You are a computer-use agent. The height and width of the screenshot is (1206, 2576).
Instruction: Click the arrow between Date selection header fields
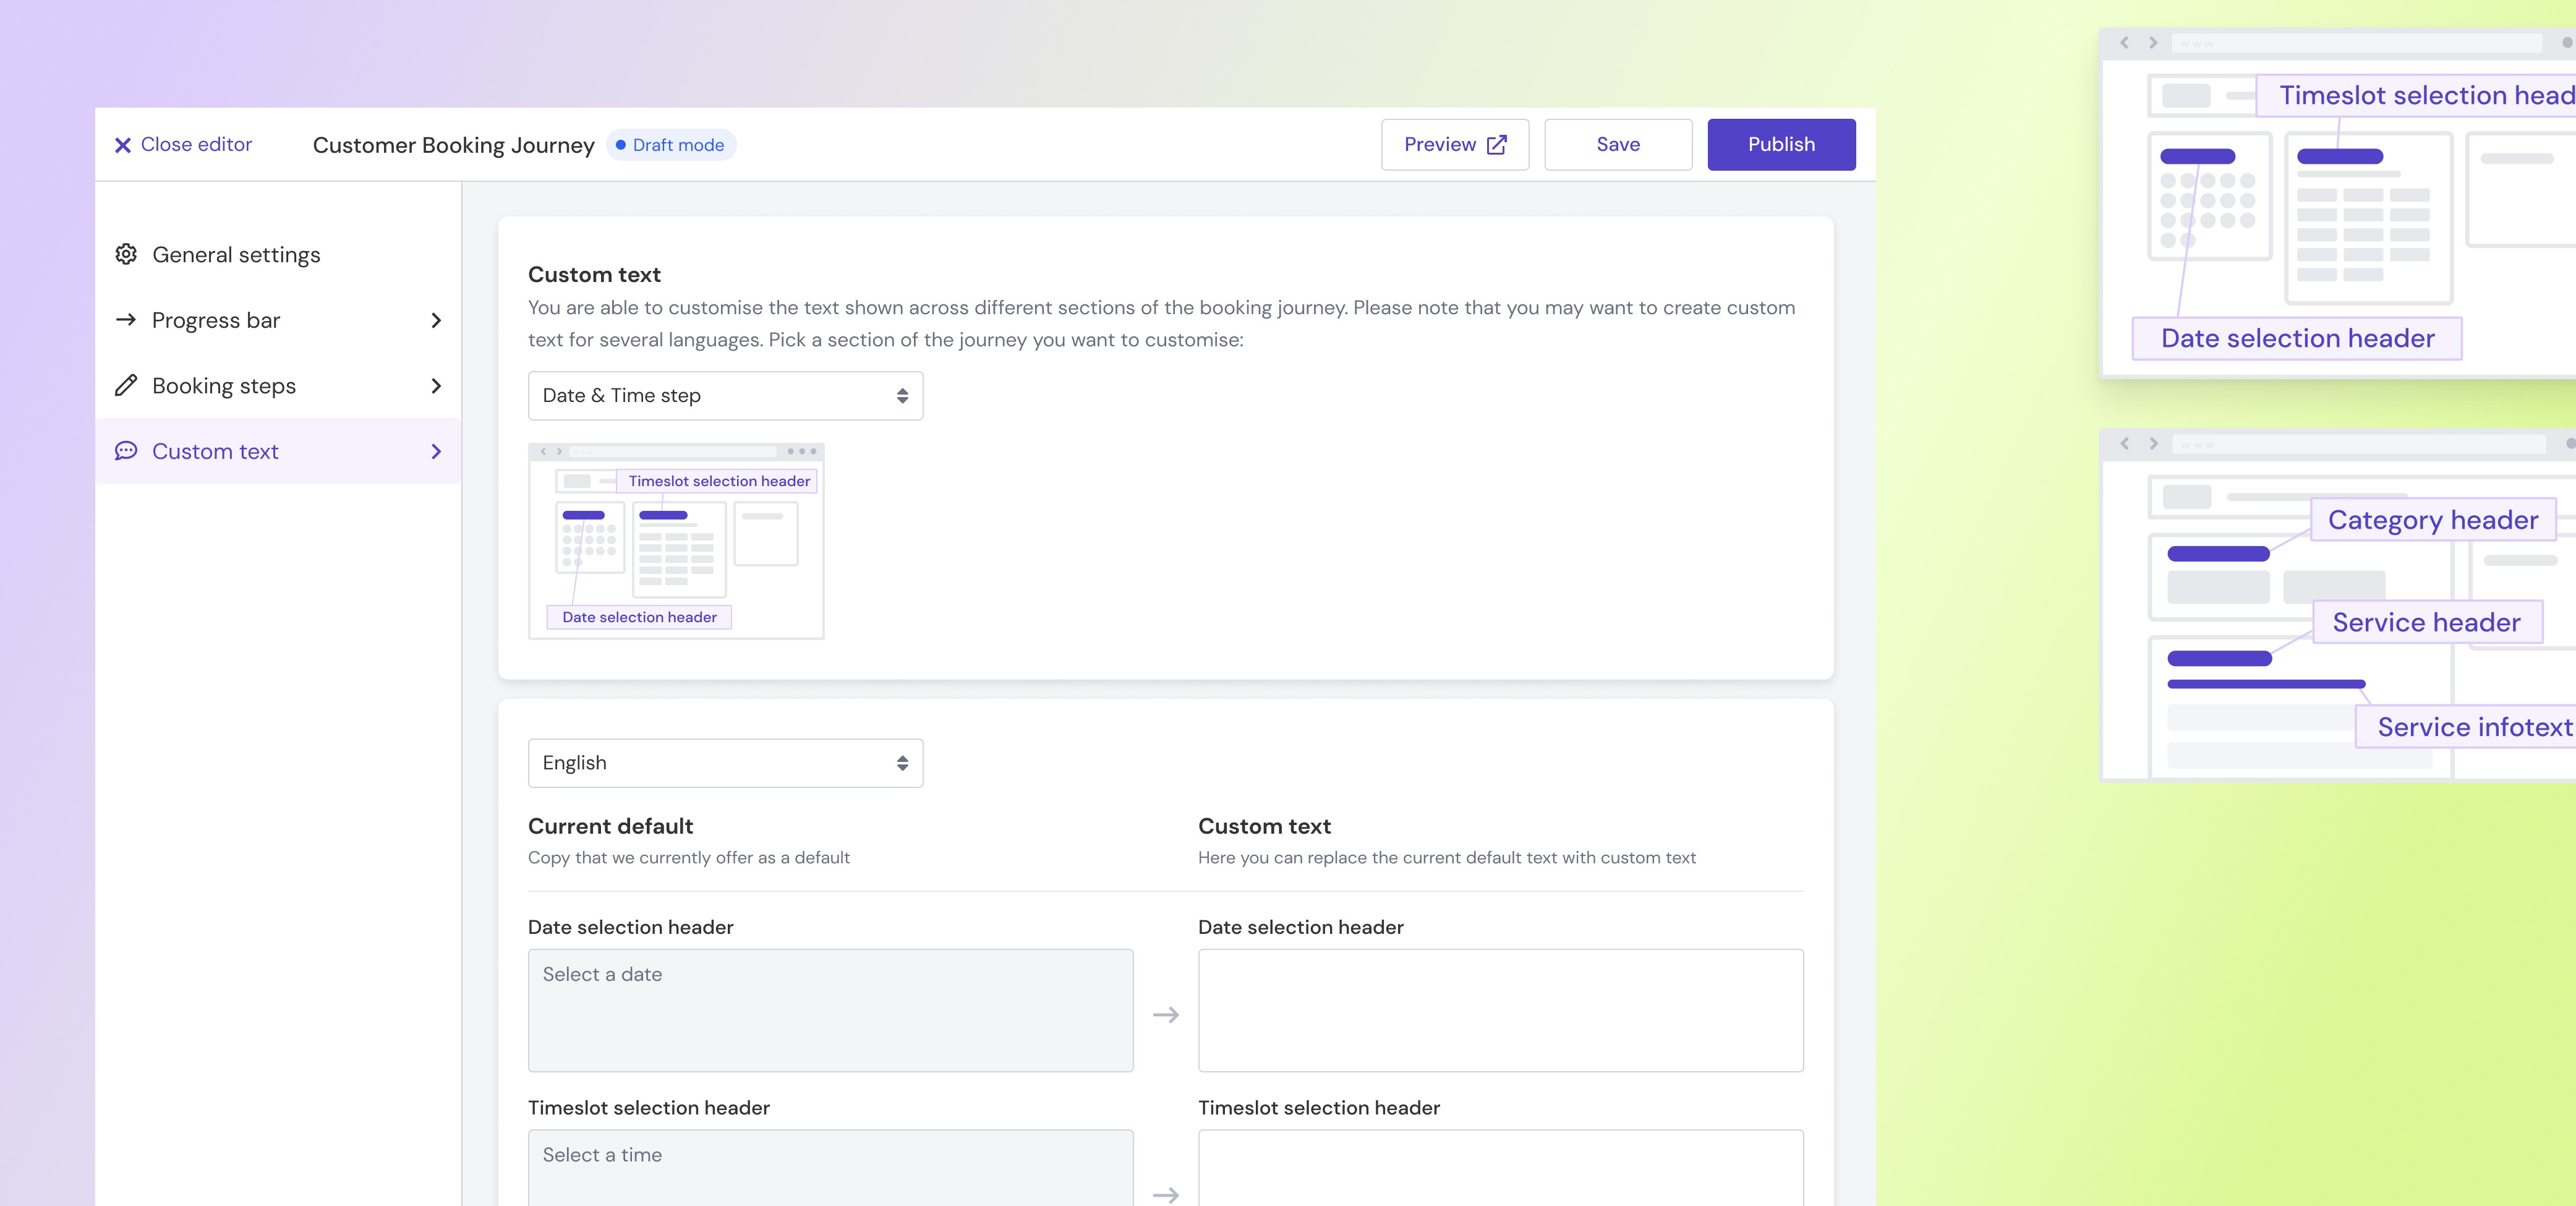tap(1165, 1015)
